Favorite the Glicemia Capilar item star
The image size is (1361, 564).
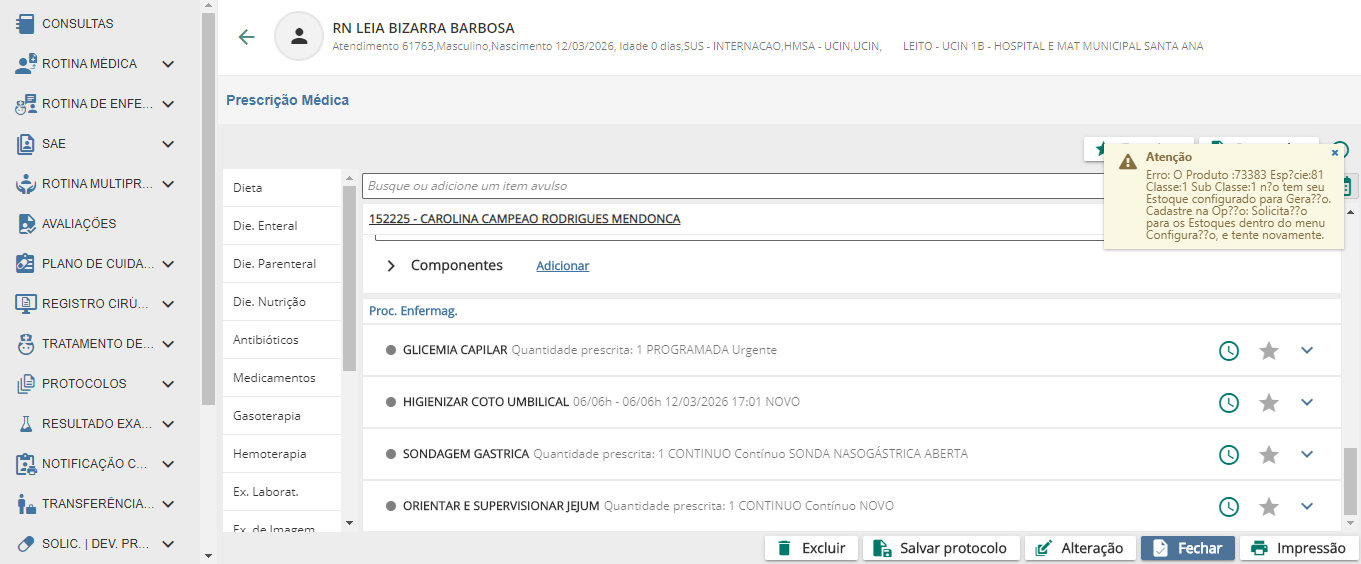[1268, 351]
